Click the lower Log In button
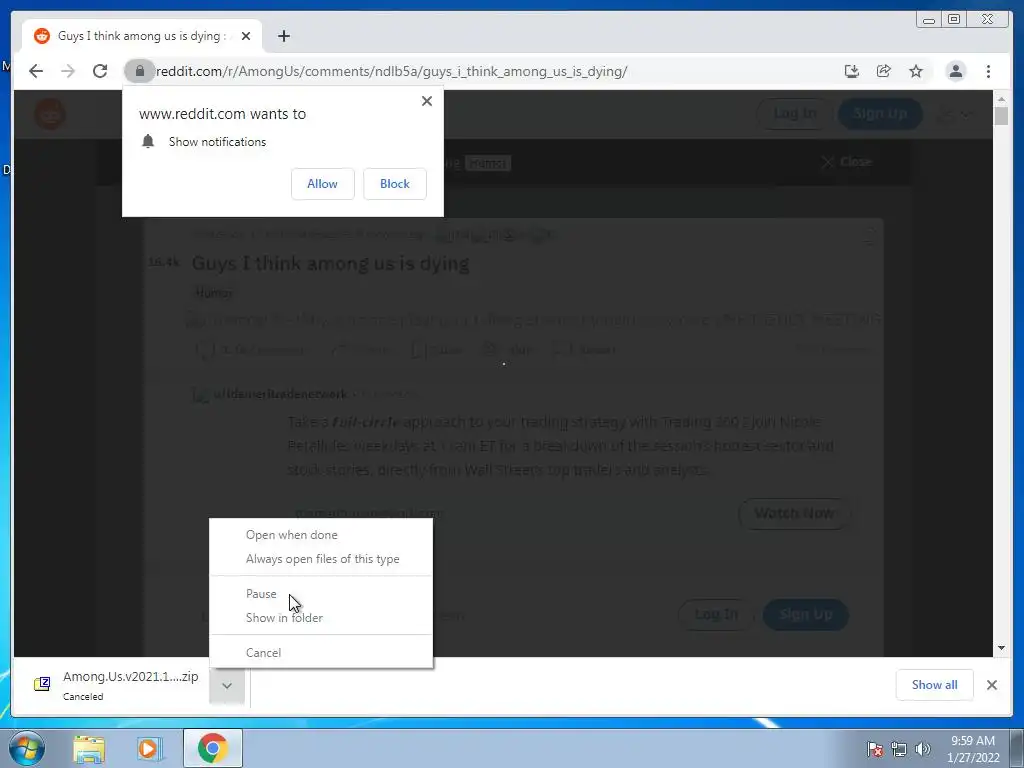 point(716,615)
